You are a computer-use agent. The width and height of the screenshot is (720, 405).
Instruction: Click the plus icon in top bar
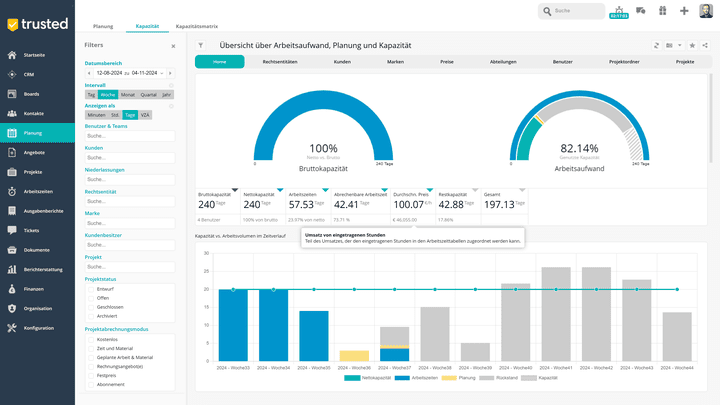(684, 11)
